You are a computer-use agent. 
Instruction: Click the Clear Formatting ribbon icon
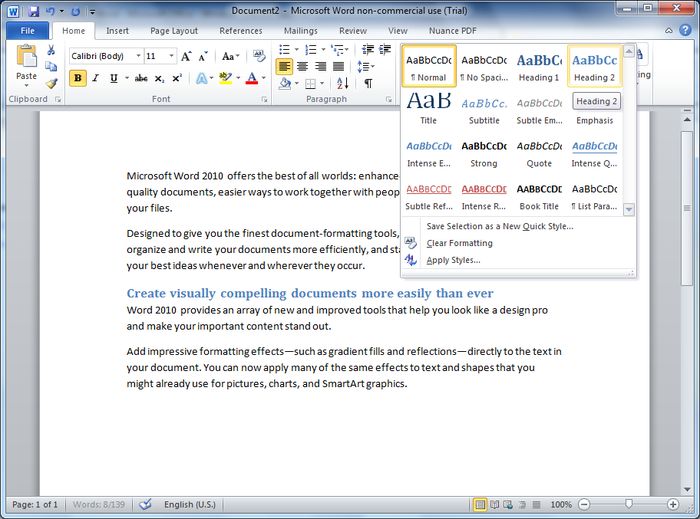tap(259, 56)
